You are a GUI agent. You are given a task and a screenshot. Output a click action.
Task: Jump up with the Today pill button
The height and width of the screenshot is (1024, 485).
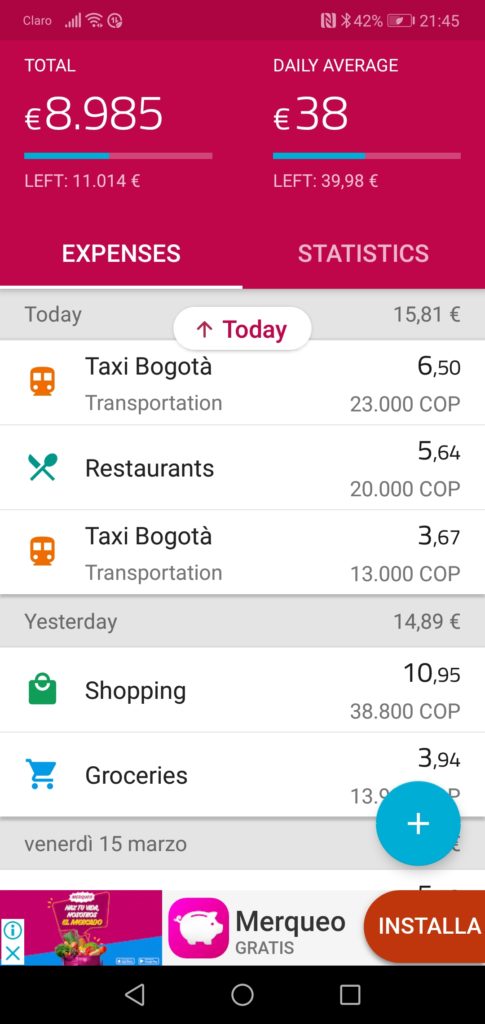(242, 329)
